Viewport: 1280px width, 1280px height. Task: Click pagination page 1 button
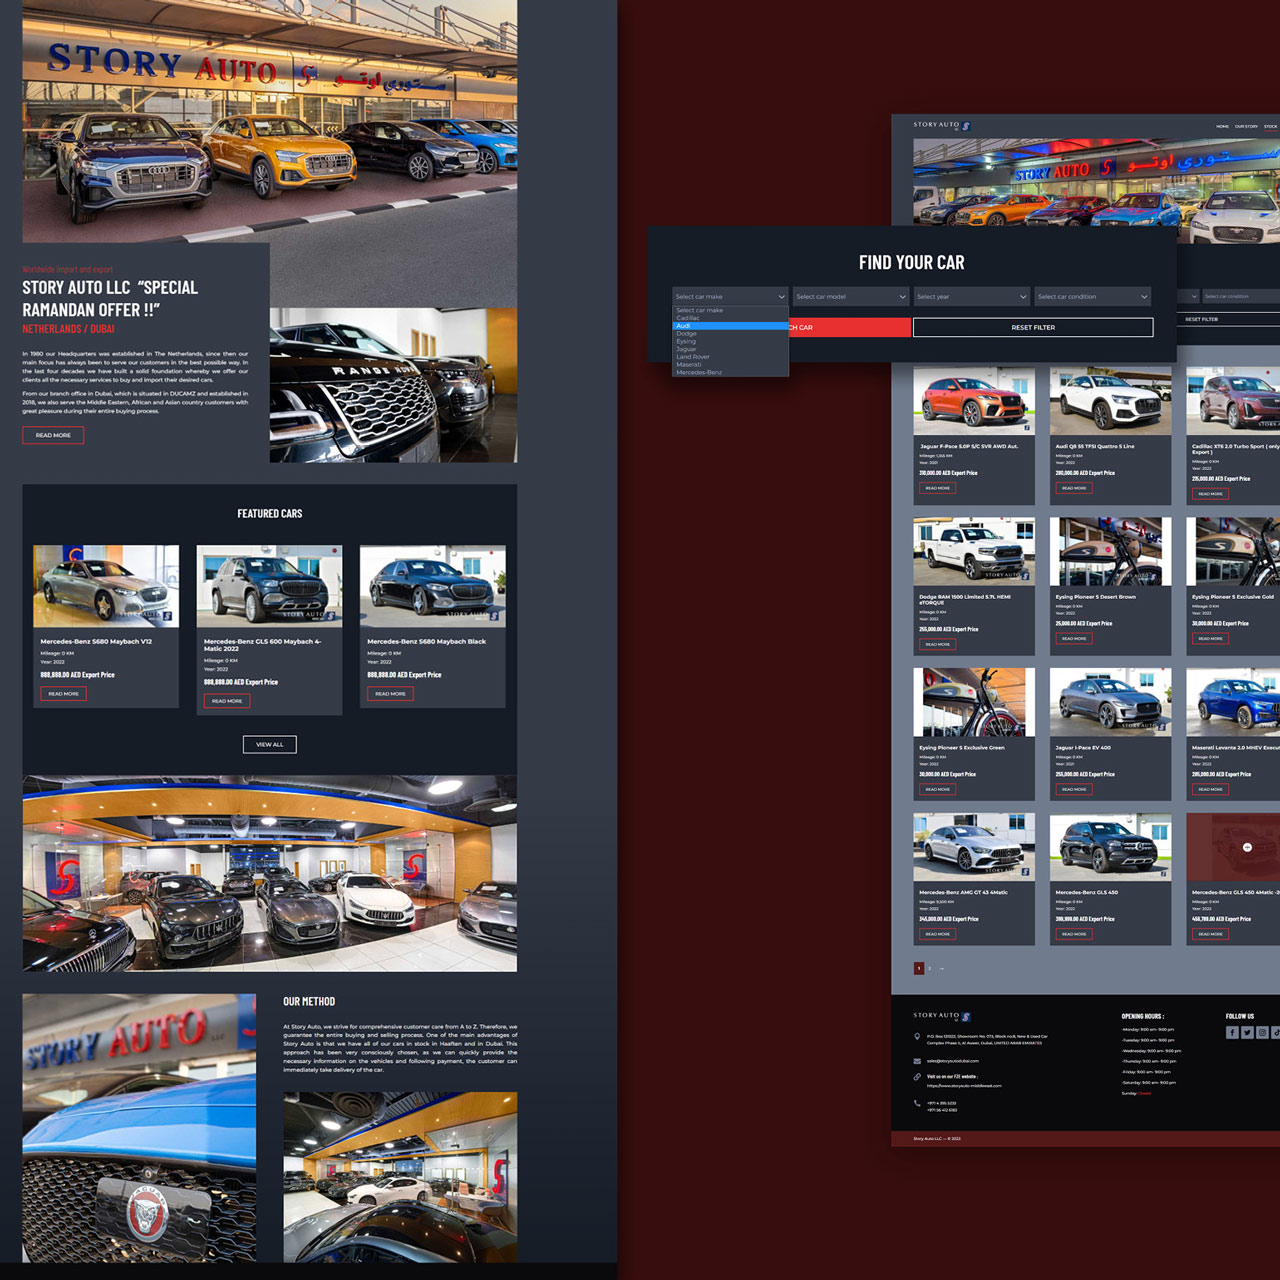tap(919, 968)
